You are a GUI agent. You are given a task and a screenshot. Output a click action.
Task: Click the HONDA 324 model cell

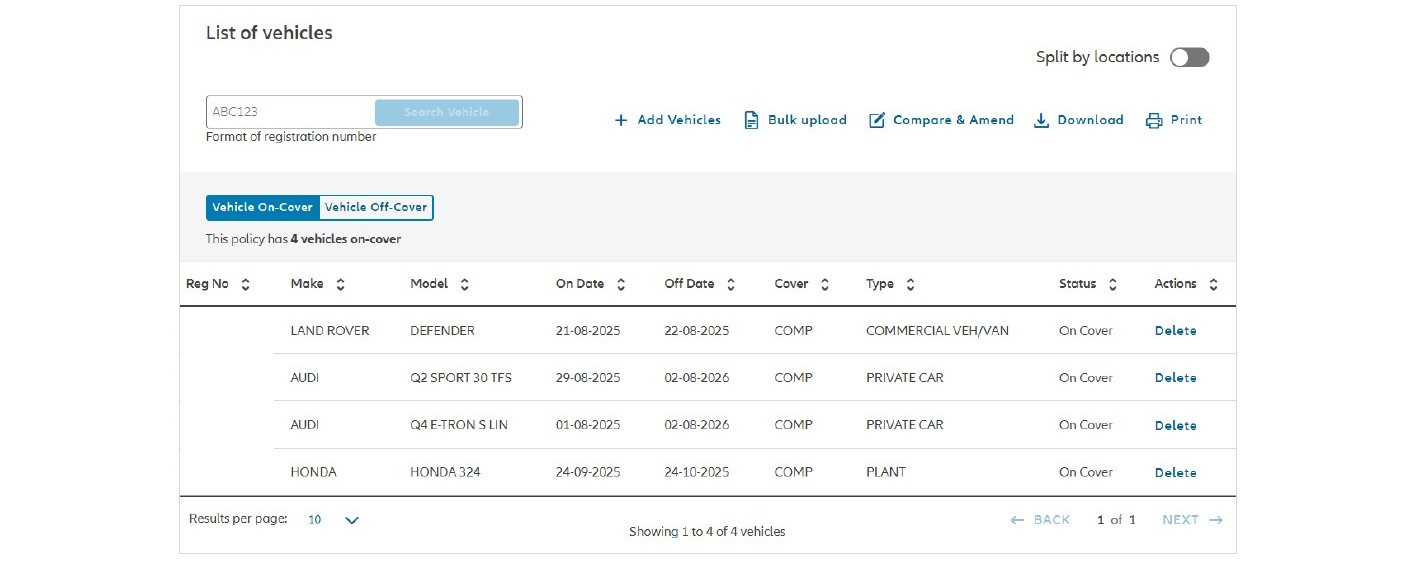(445, 472)
